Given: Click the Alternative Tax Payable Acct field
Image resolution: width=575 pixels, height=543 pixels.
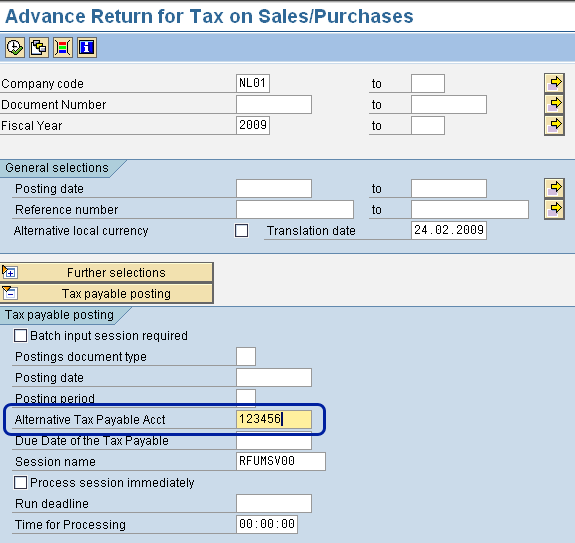Looking at the screenshot, I should tap(274, 419).
